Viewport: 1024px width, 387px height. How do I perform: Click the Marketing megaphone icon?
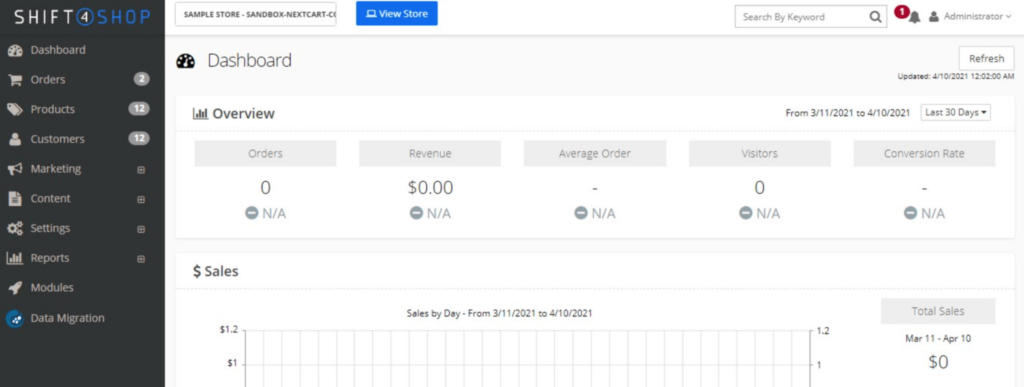coord(15,169)
